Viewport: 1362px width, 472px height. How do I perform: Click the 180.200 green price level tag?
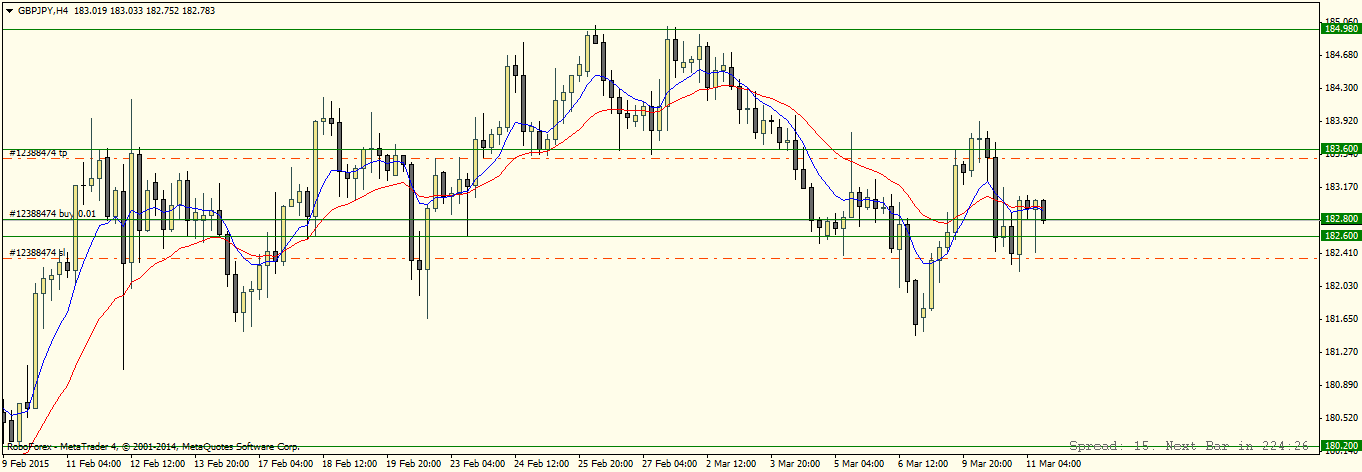pos(1341,446)
